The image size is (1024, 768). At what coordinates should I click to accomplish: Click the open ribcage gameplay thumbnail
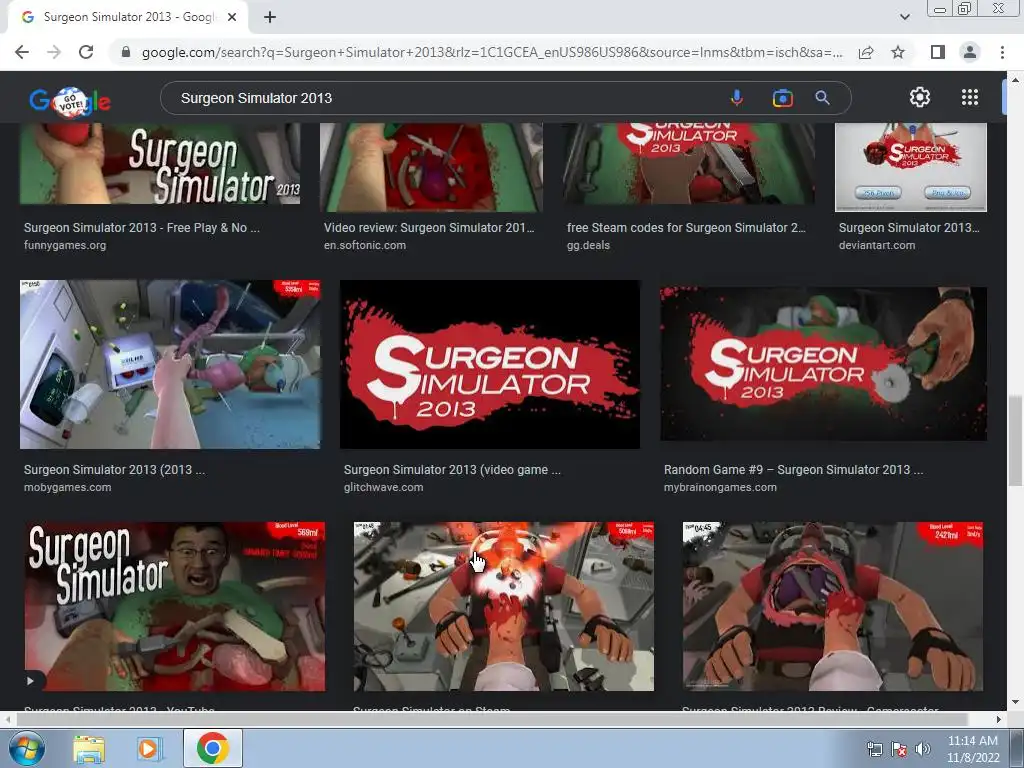833,606
